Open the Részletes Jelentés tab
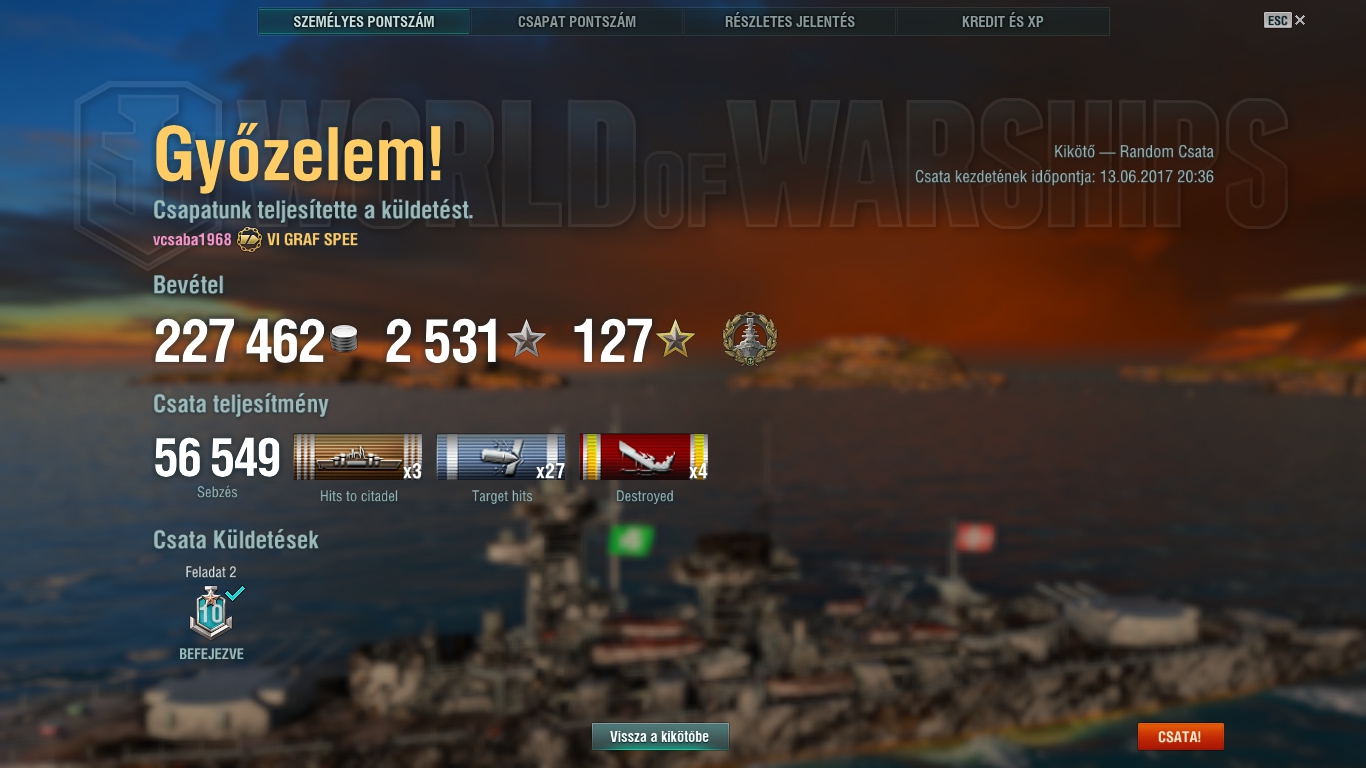This screenshot has width=1366, height=768. [790, 21]
